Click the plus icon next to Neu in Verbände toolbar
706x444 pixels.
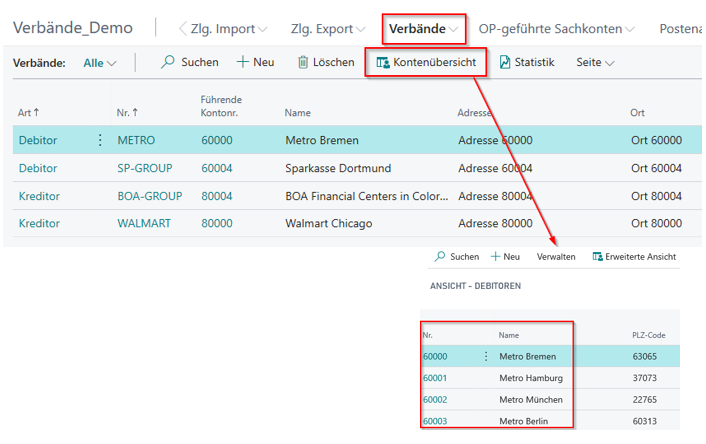point(243,62)
